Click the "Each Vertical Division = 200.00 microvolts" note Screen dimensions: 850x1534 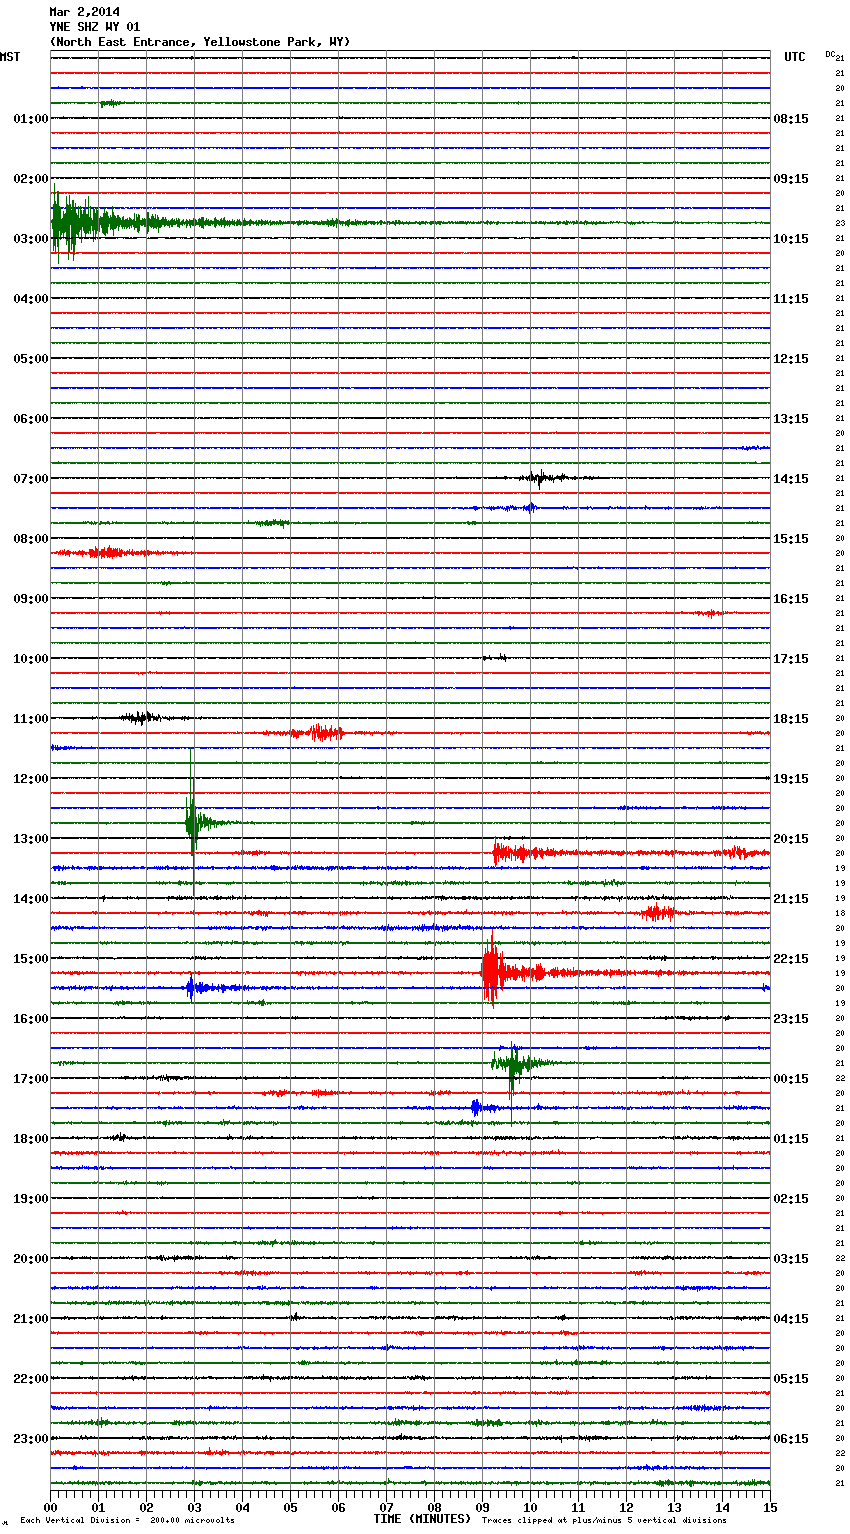pos(127,1521)
